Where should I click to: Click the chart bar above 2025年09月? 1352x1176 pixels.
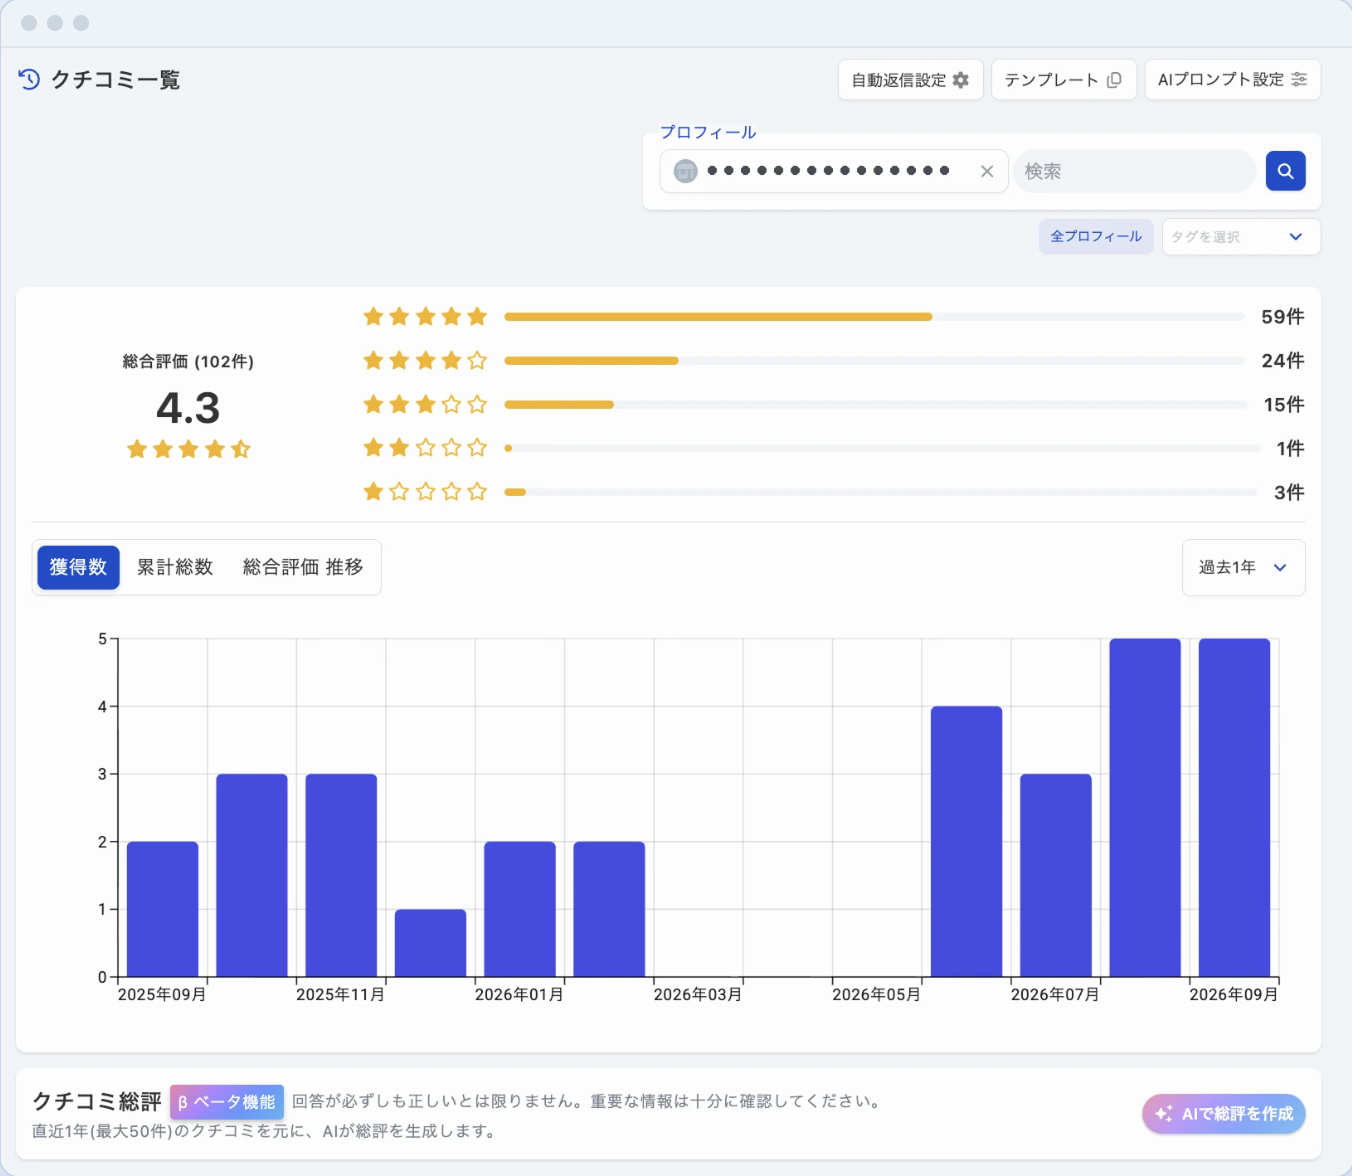(162, 909)
